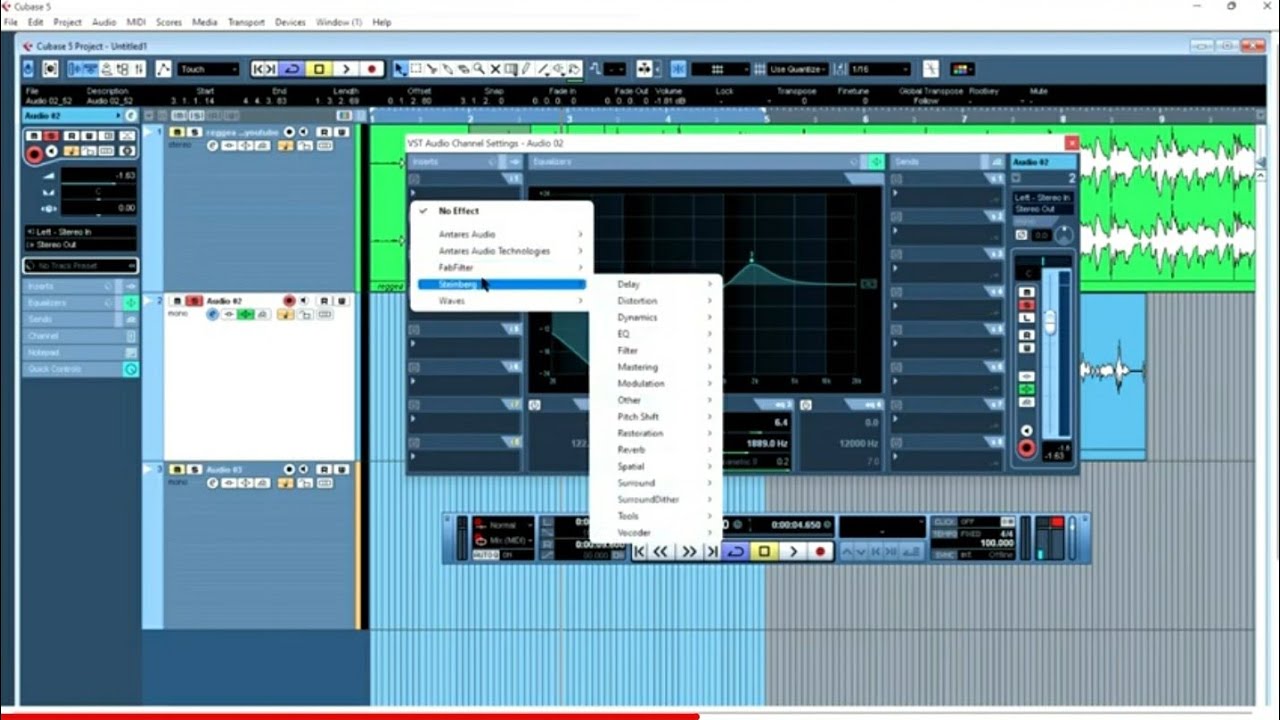The height and width of the screenshot is (720, 1280).
Task: Click the Activate Project button in toolbar
Action: 28,69
